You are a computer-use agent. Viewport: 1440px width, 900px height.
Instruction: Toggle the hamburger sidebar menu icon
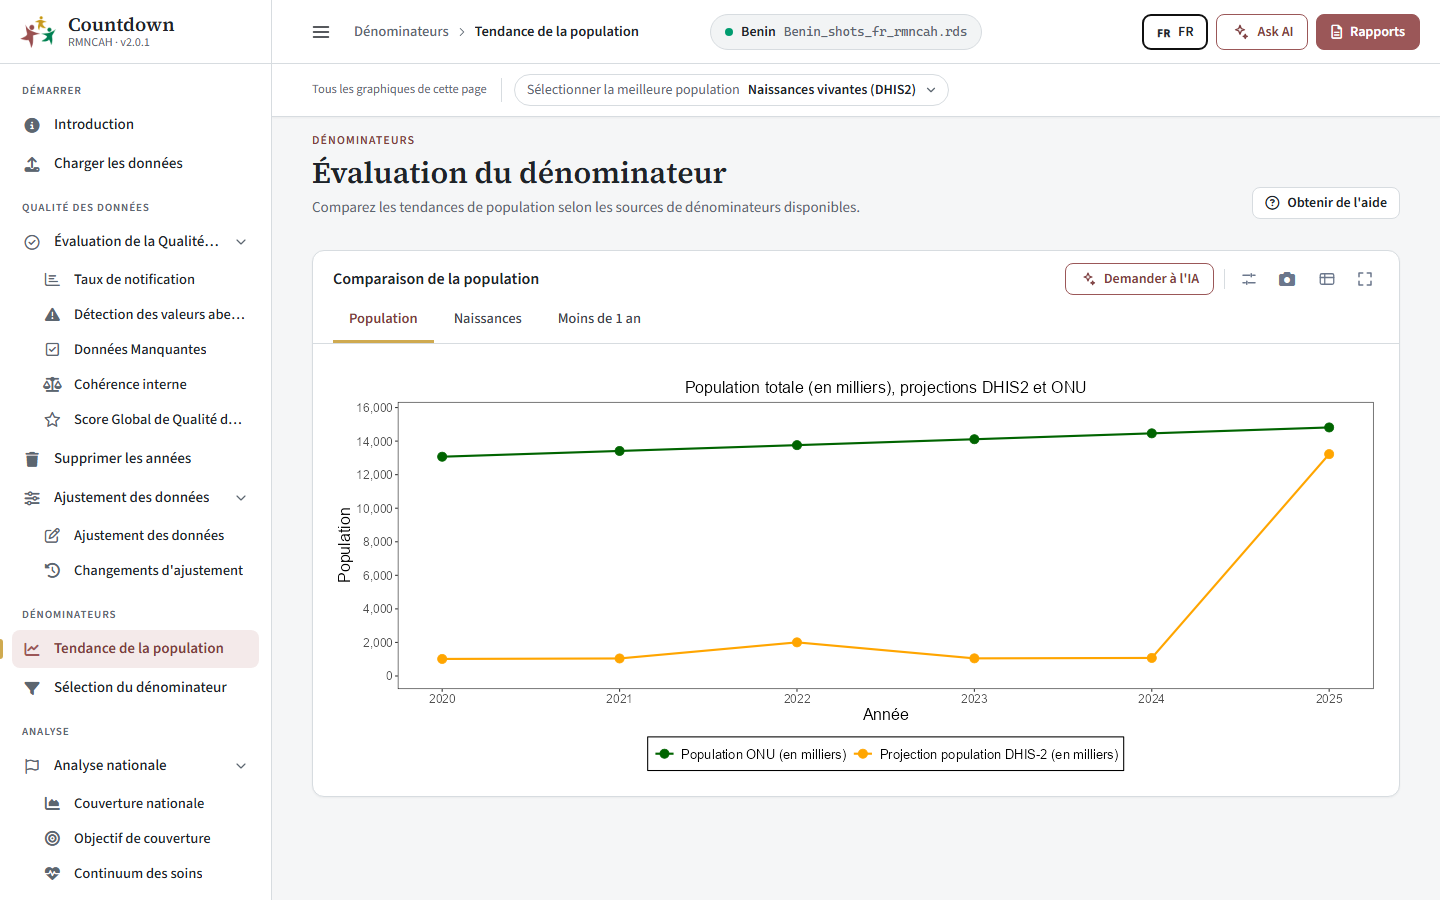pyautogui.click(x=321, y=32)
